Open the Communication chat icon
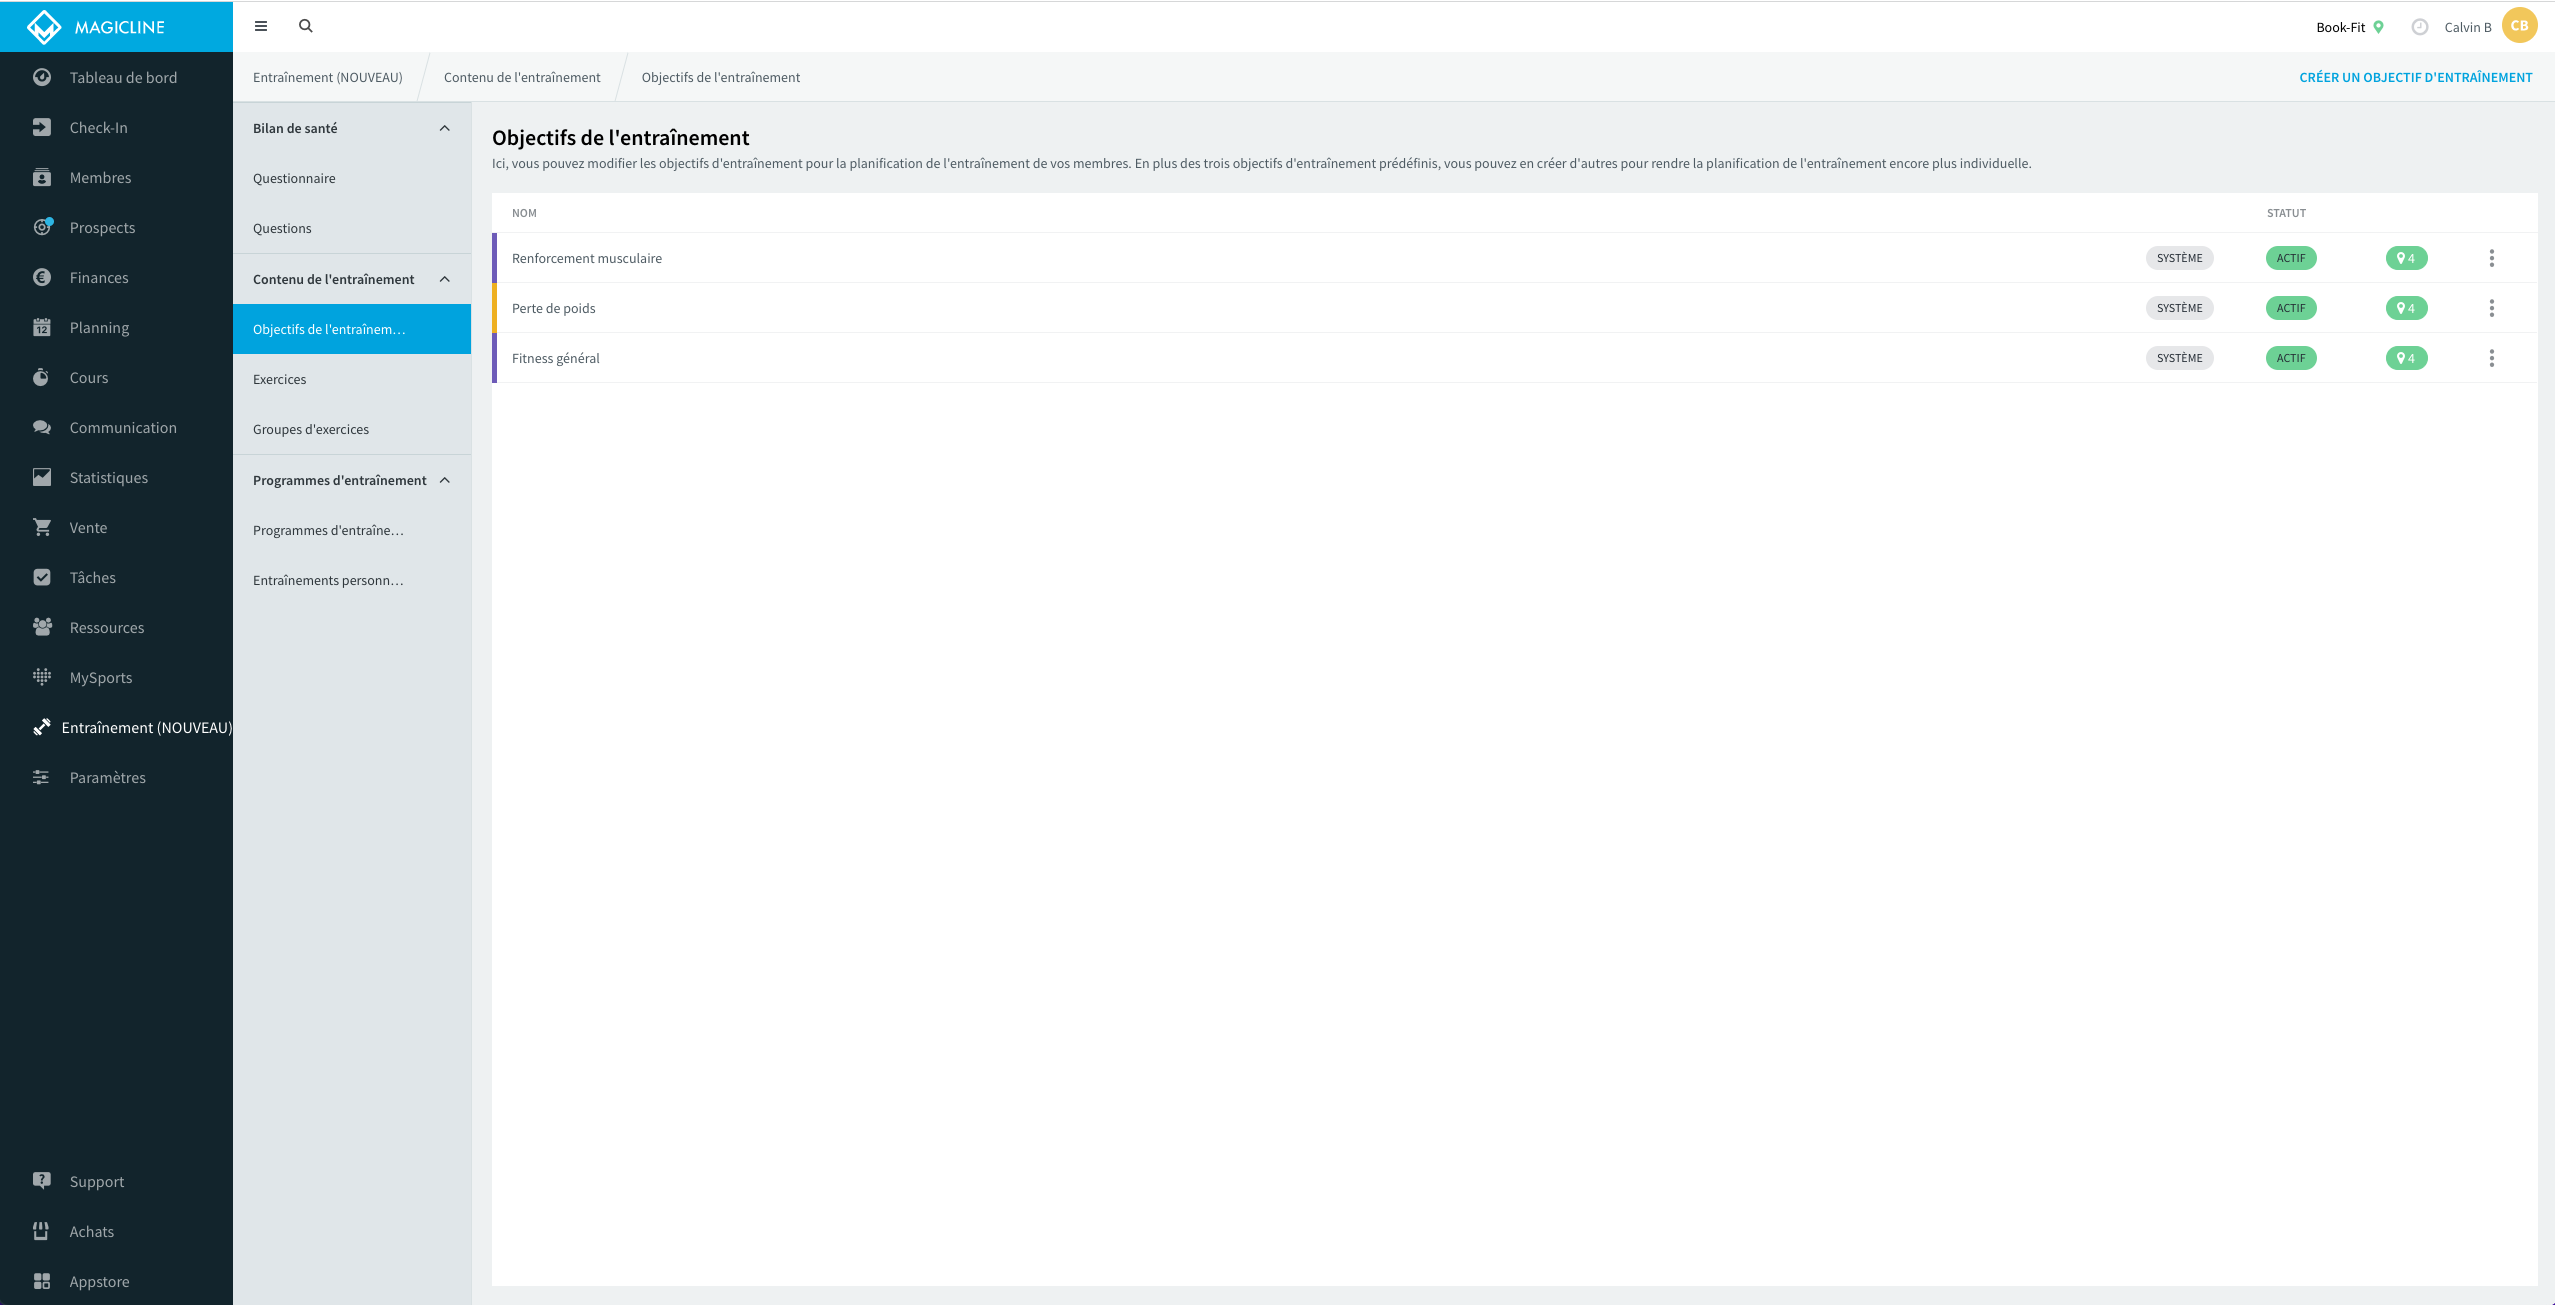2555x1305 pixels. point(42,427)
